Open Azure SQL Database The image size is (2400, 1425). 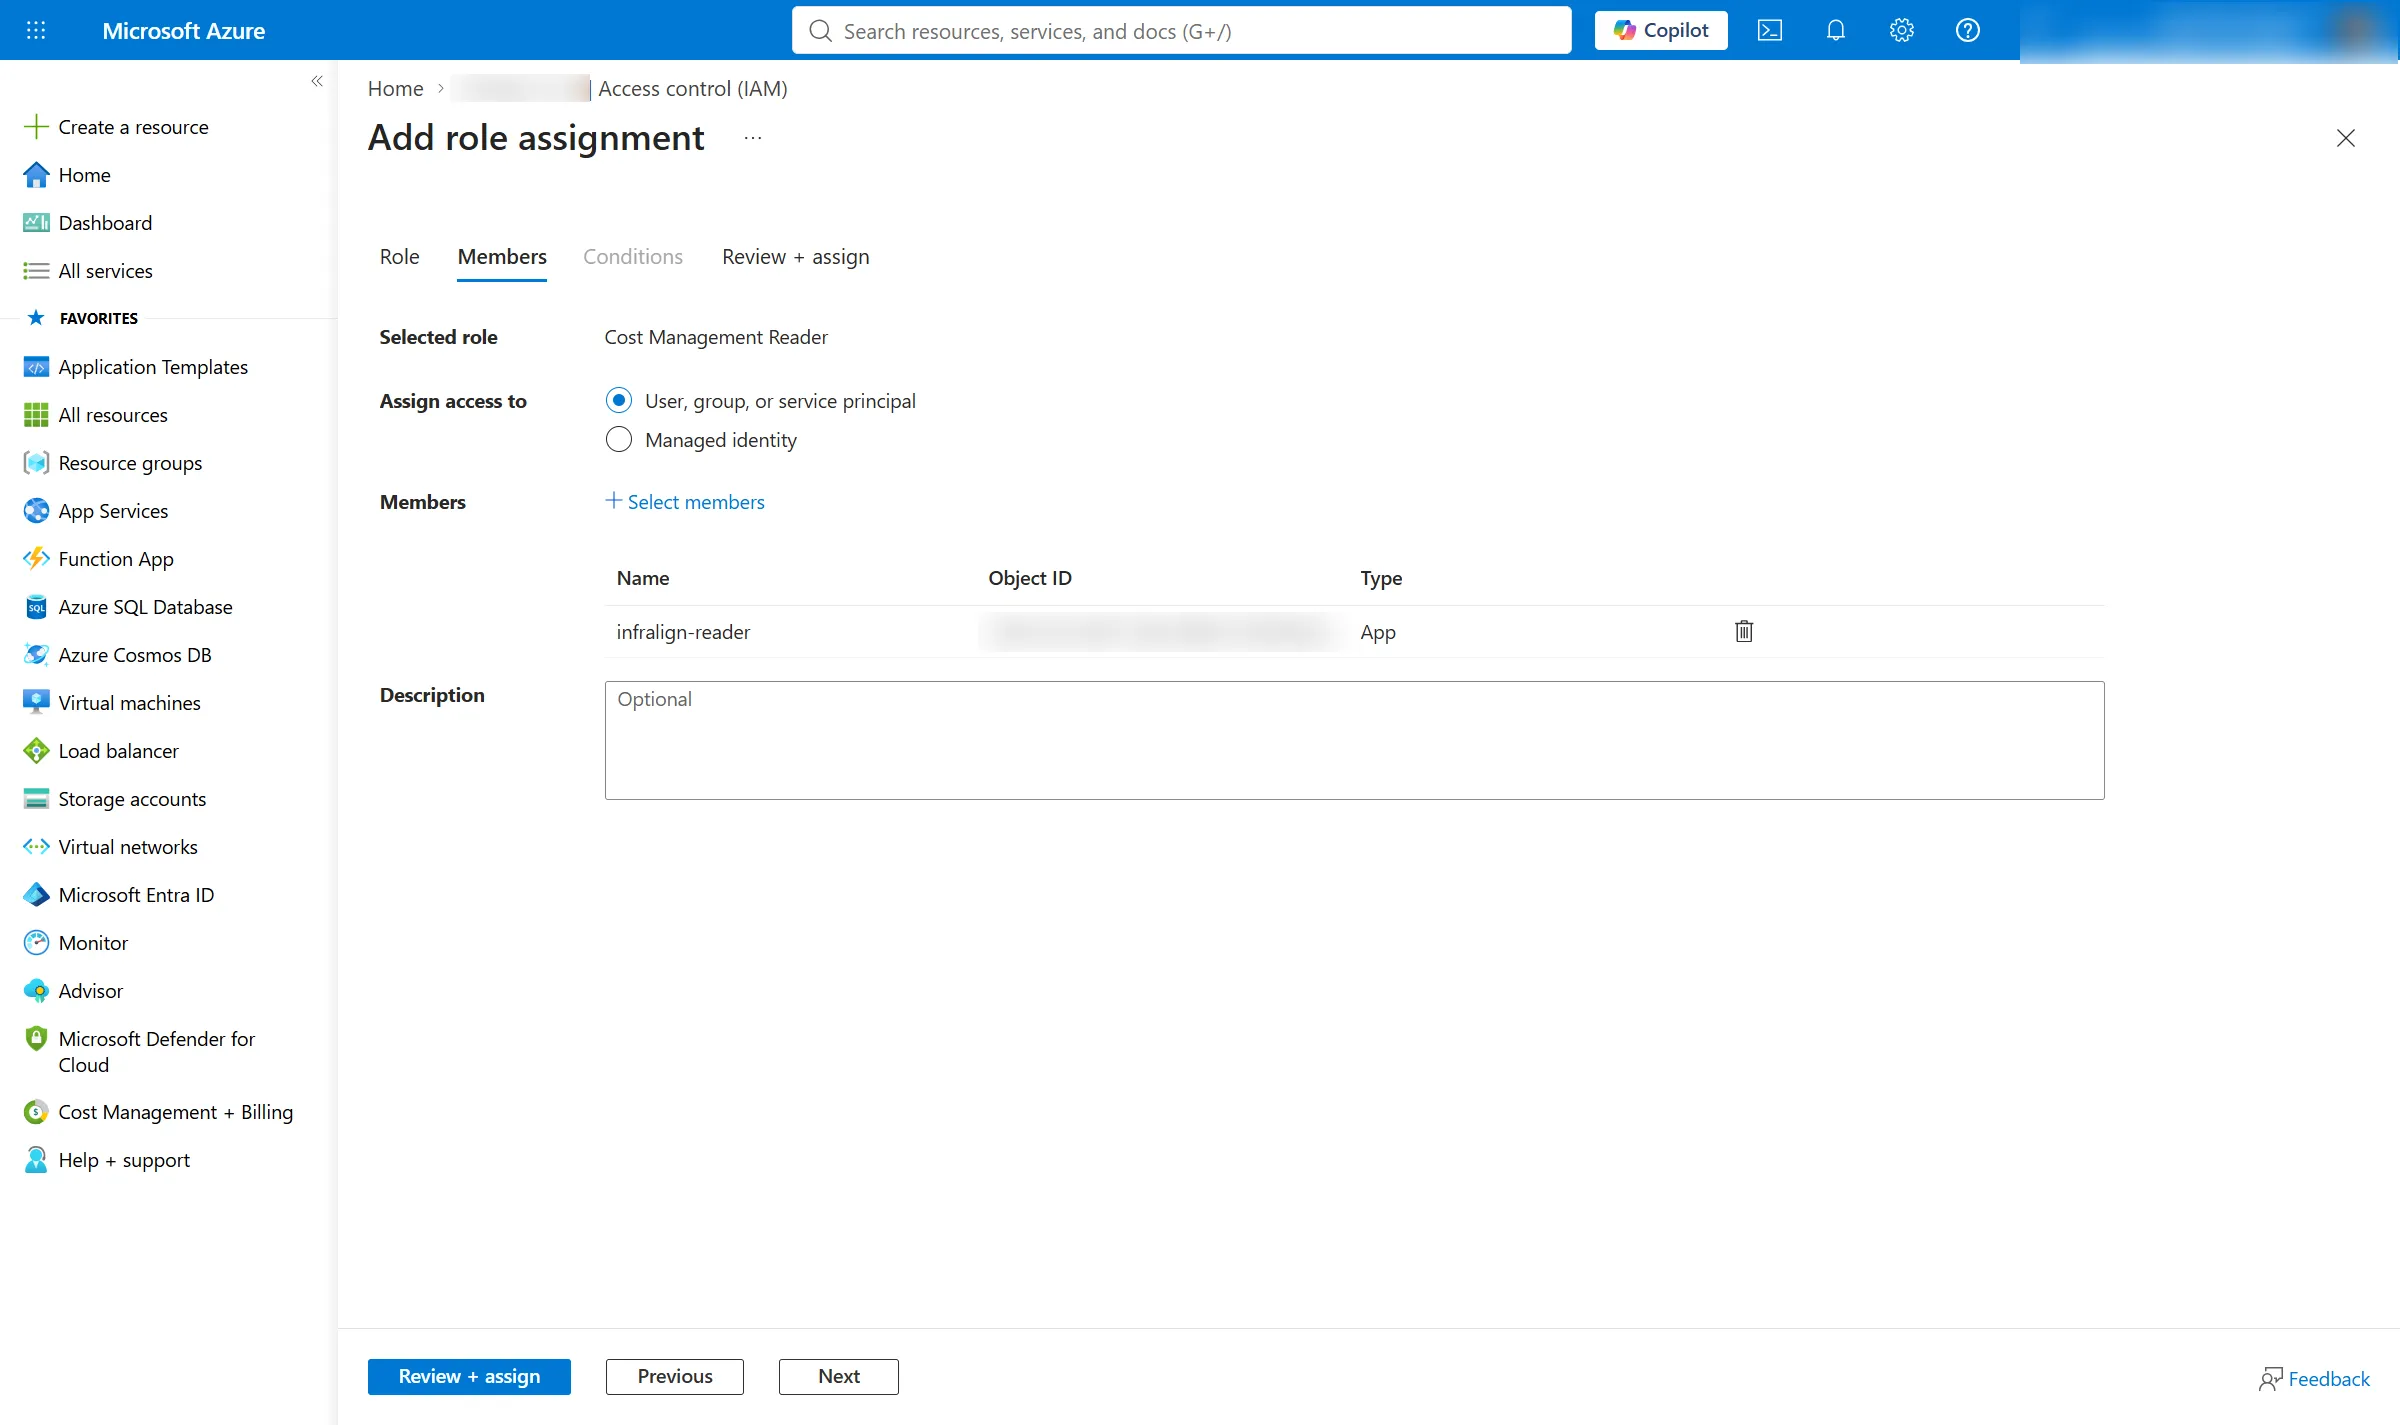(145, 607)
